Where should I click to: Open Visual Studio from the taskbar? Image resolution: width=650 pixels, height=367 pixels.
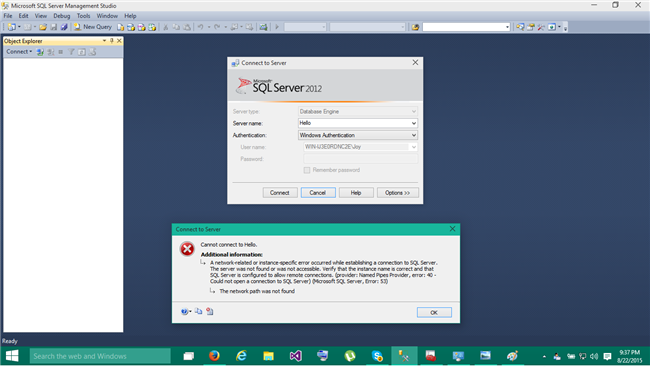296,356
